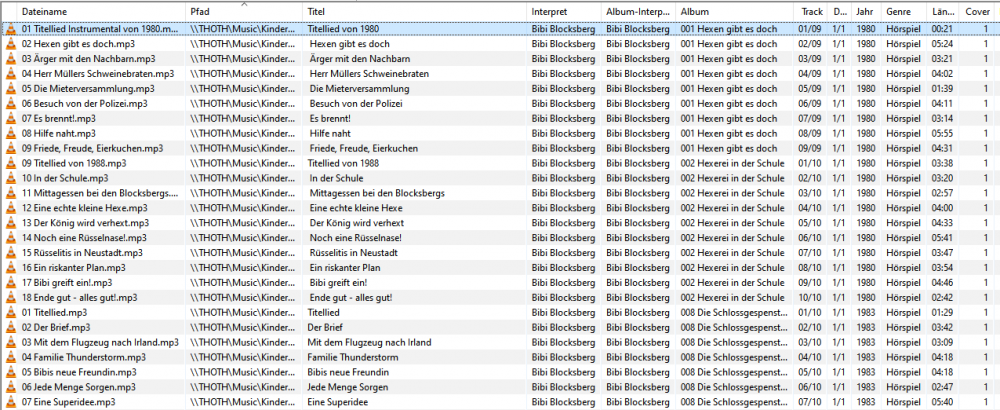Click the VLC icon beside 03 Mit dem Flugzeug nach Irland.mp3
The width and height of the screenshot is (1000, 410).
click(11, 342)
